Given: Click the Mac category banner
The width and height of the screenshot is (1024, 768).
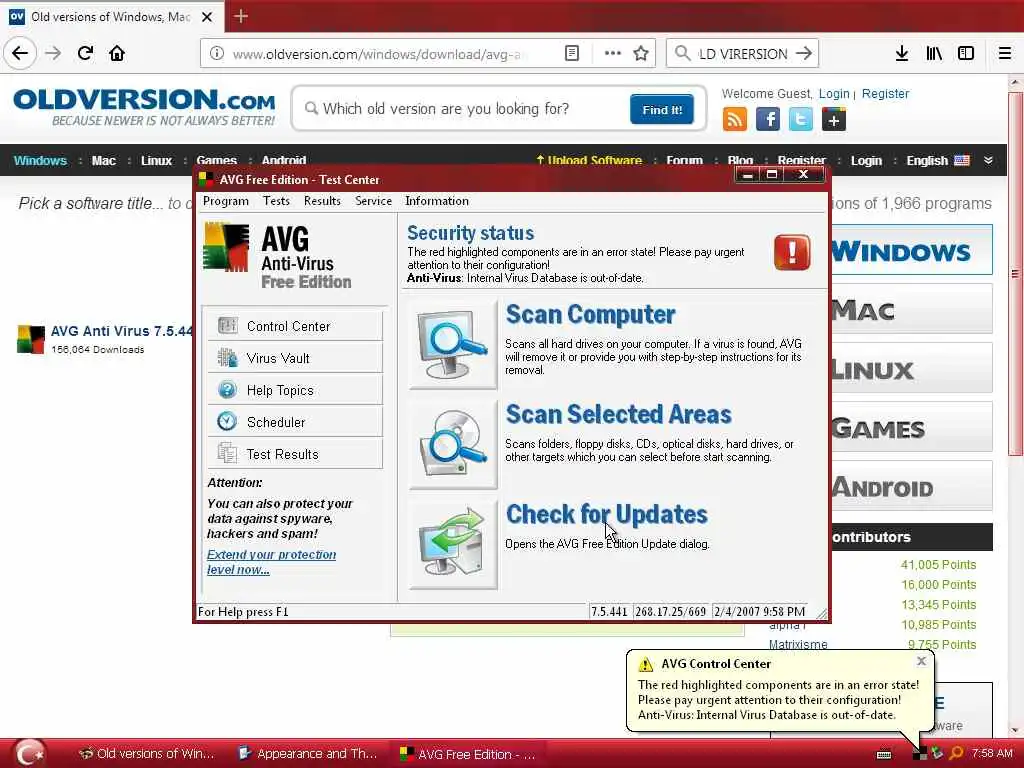Looking at the screenshot, I should pyautogui.click(x=912, y=310).
